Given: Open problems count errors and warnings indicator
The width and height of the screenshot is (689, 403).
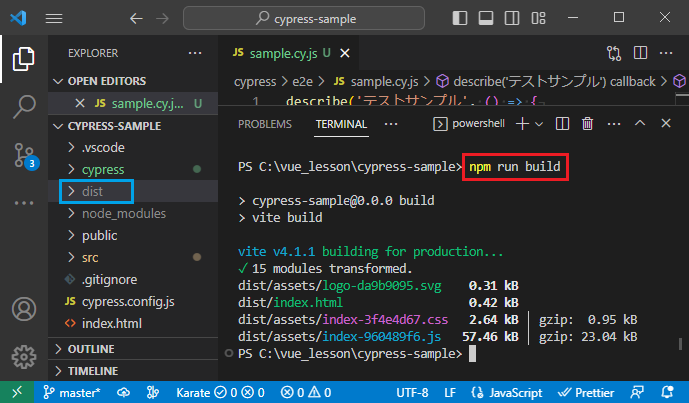Looking at the screenshot, I should (306, 392).
